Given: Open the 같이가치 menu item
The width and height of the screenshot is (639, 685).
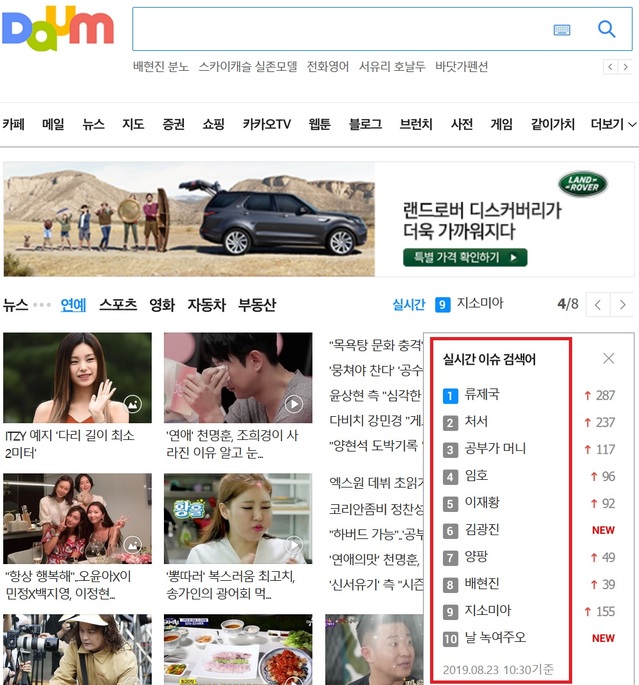Looking at the screenshot, I should pyautogui.click(x=553, y=124).
